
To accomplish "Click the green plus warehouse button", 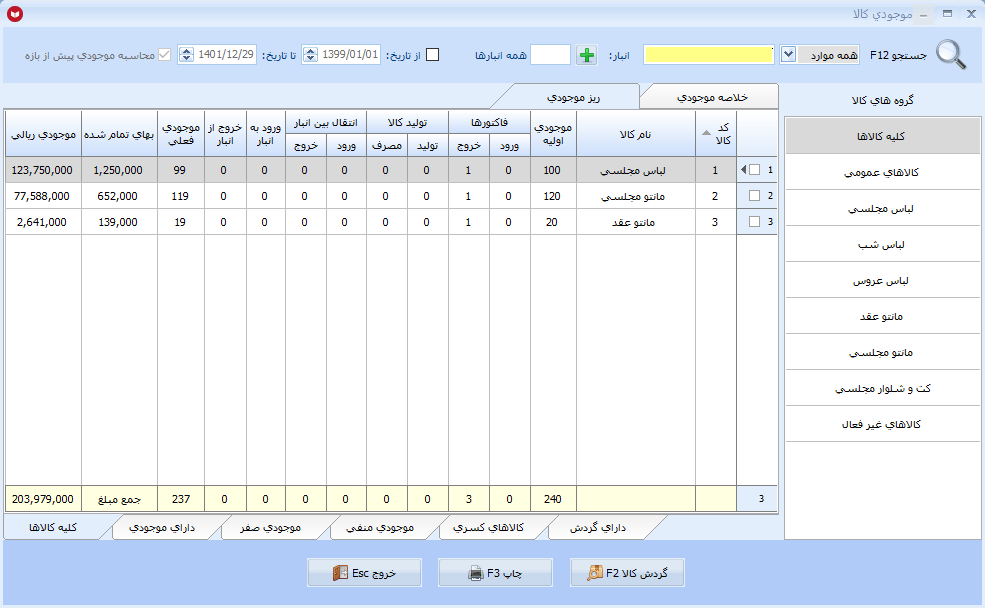I will (587, 55).
